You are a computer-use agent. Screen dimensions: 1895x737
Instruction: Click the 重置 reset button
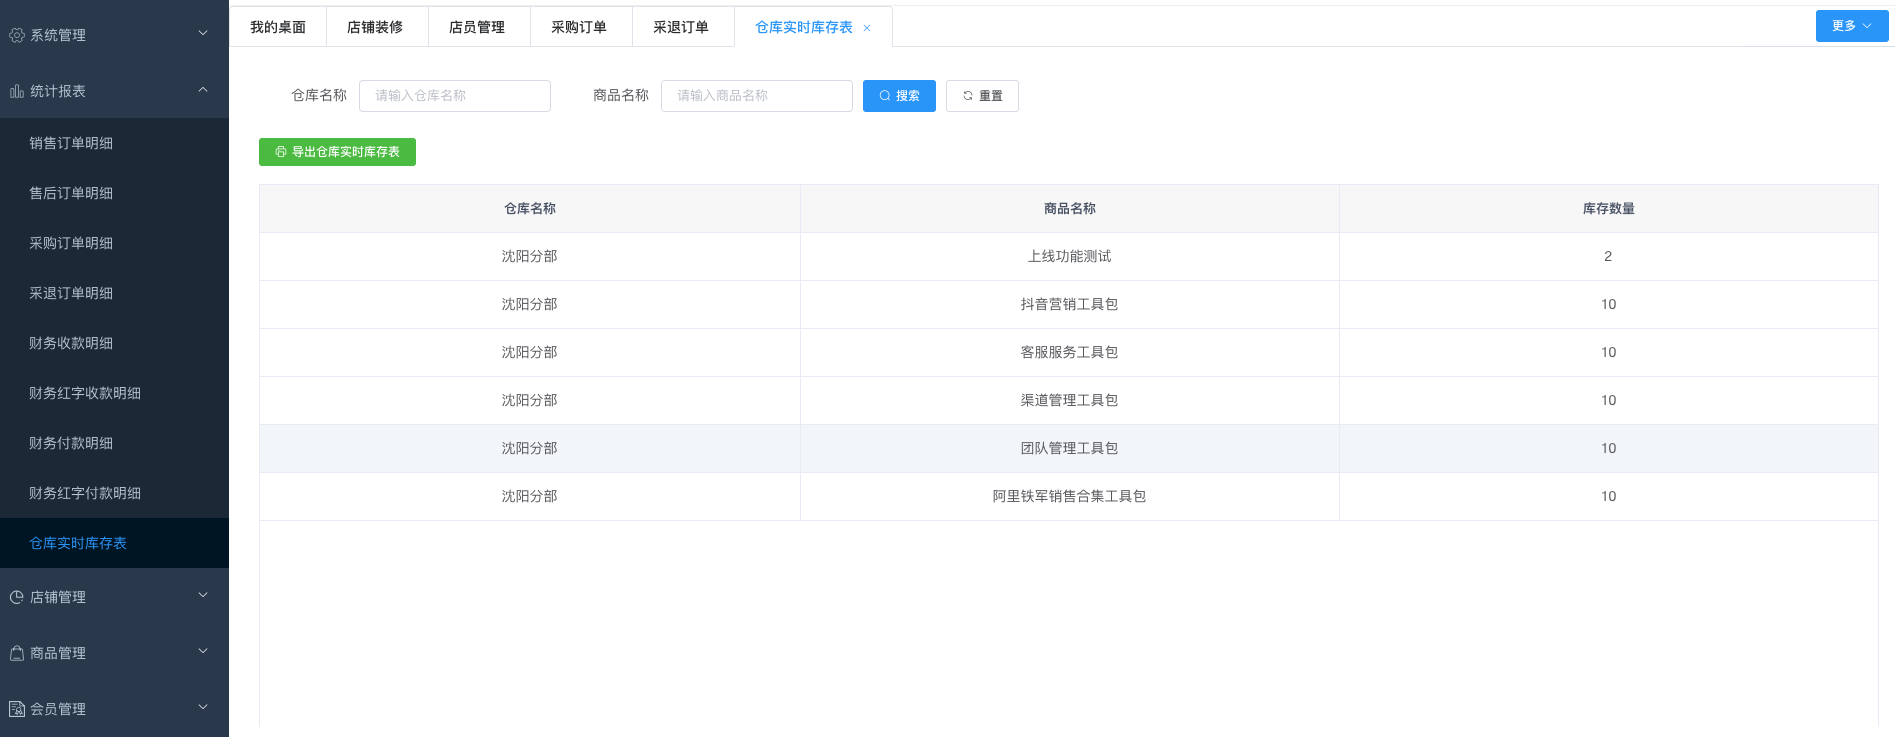982,96
